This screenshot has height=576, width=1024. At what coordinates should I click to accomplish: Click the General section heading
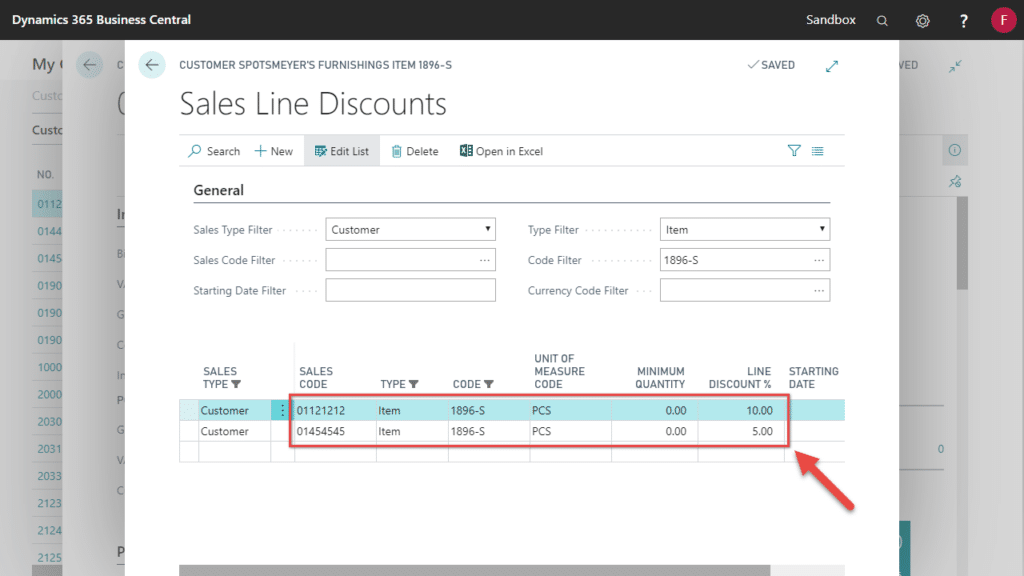(218, 190)
